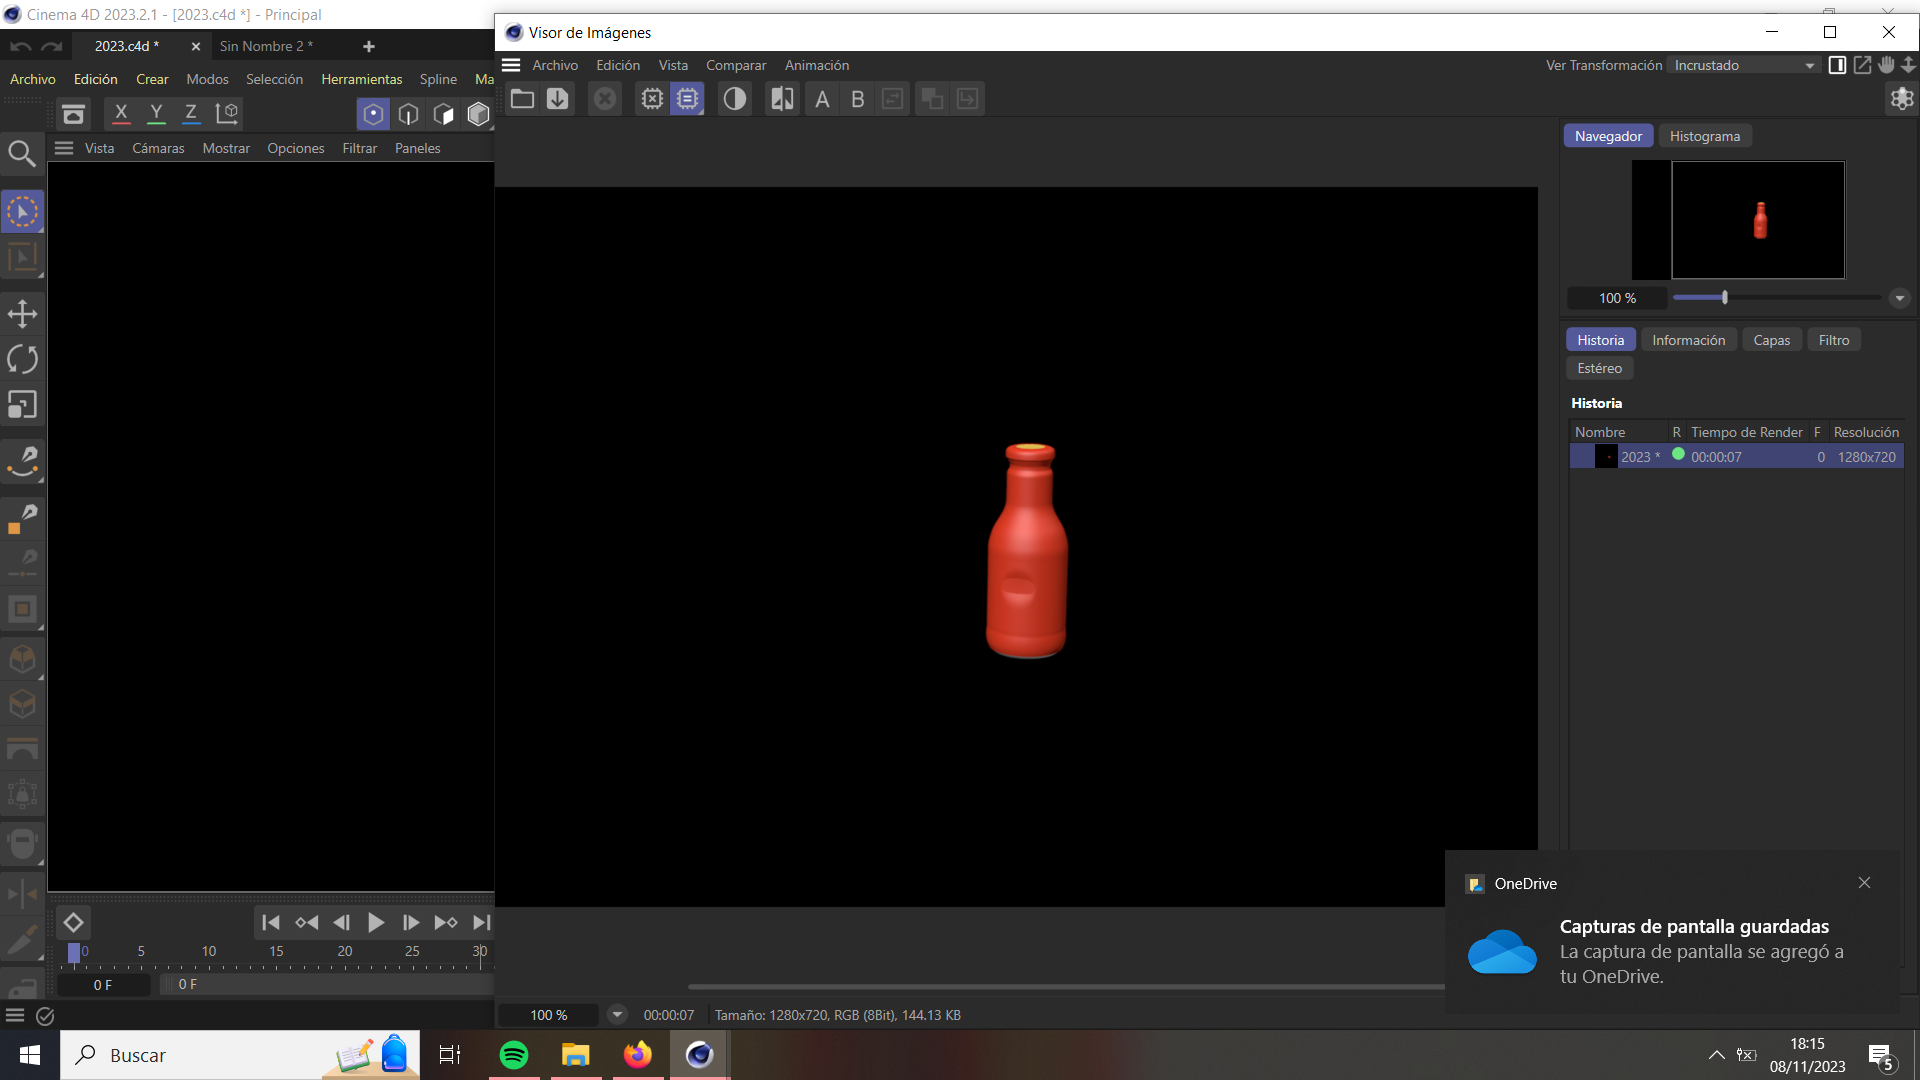Switch to the Histograma tab
Viewport: 1920px width, 1080px height.
[1705, 136]
